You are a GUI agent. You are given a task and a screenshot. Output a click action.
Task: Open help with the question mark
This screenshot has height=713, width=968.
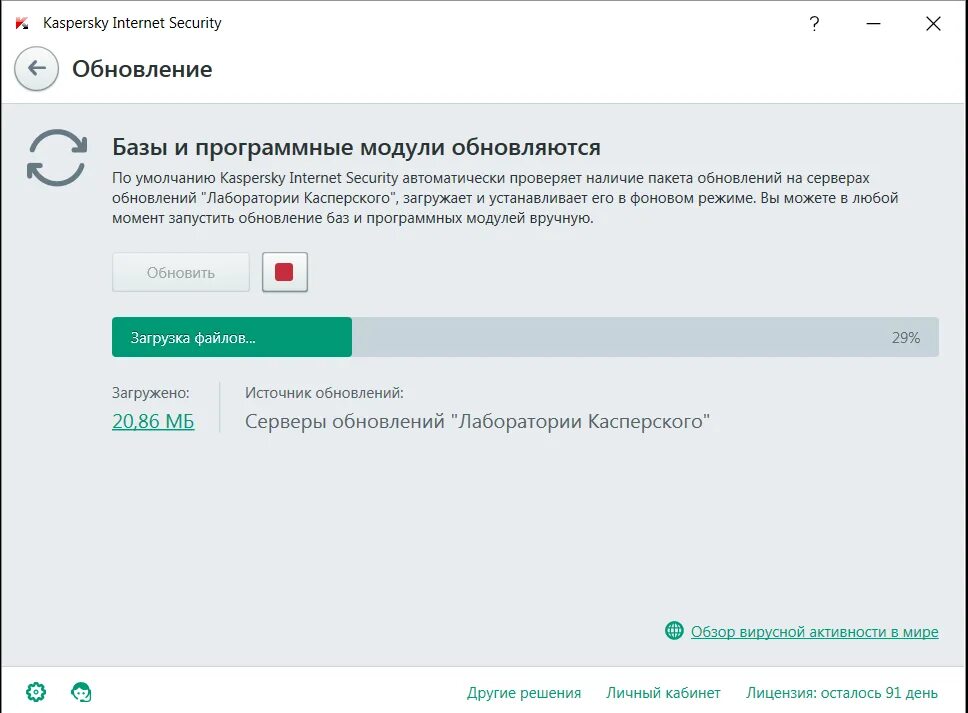(x=814, y=23)
